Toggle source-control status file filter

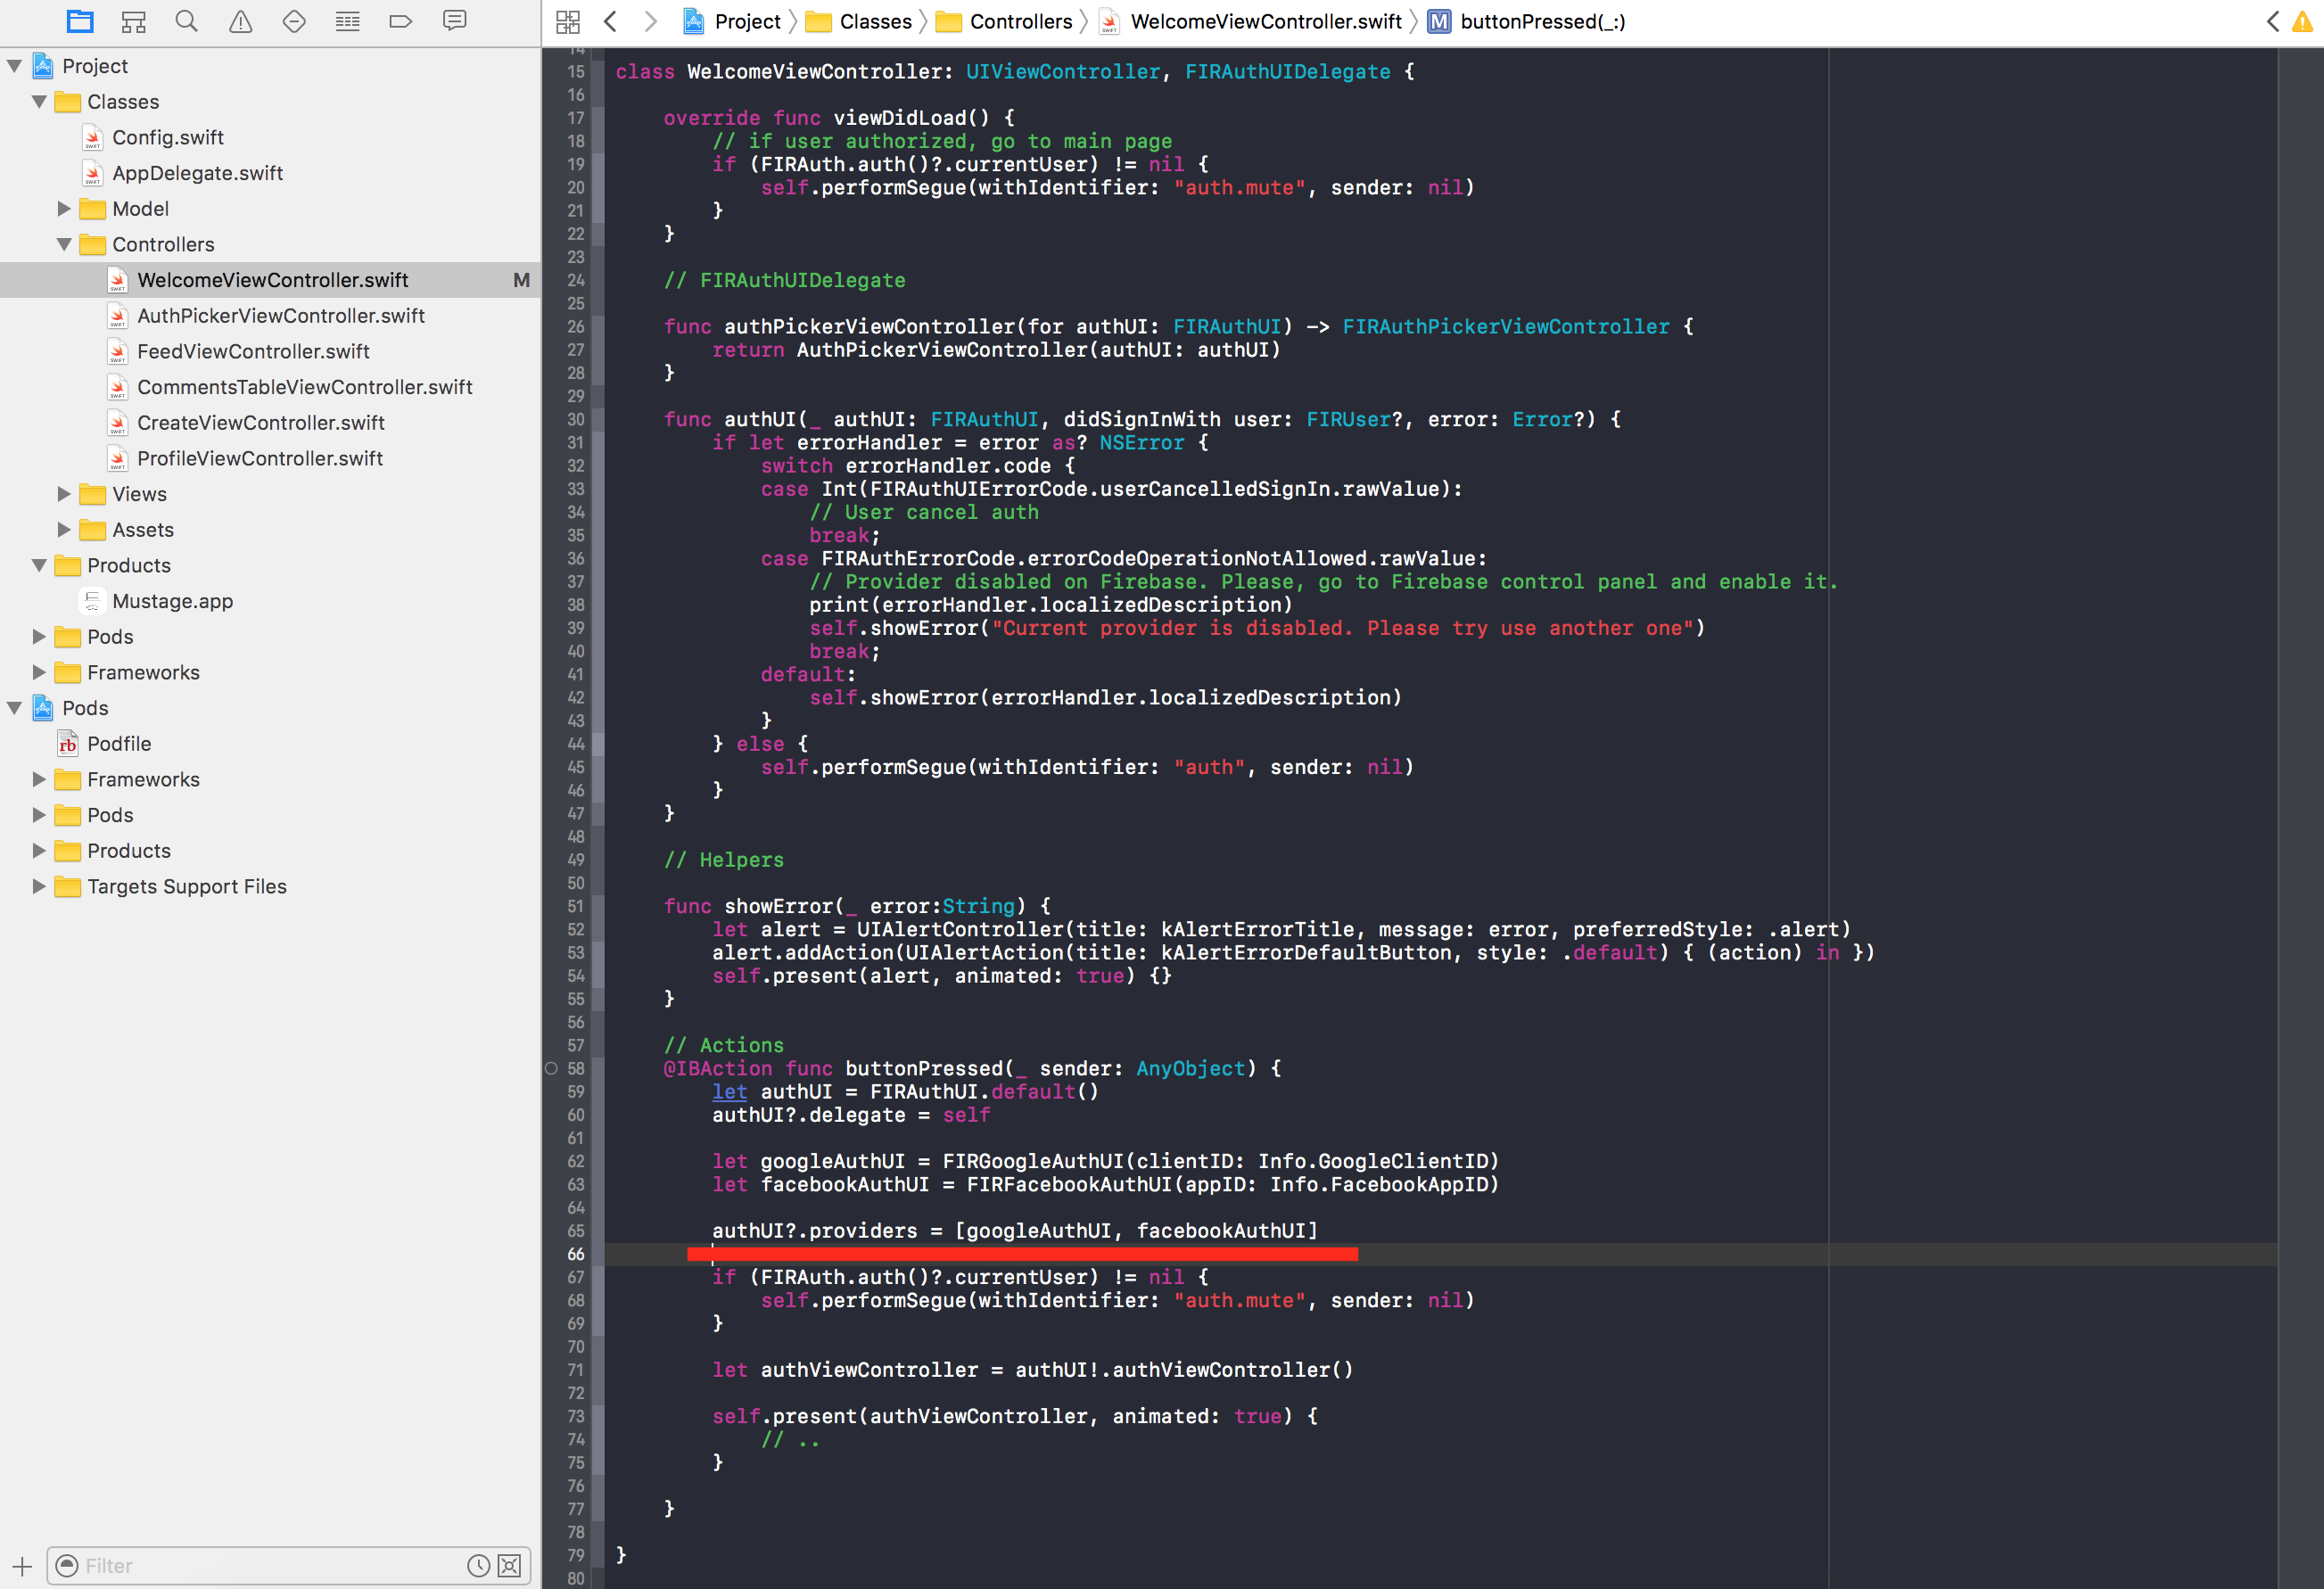(509, 1566)
